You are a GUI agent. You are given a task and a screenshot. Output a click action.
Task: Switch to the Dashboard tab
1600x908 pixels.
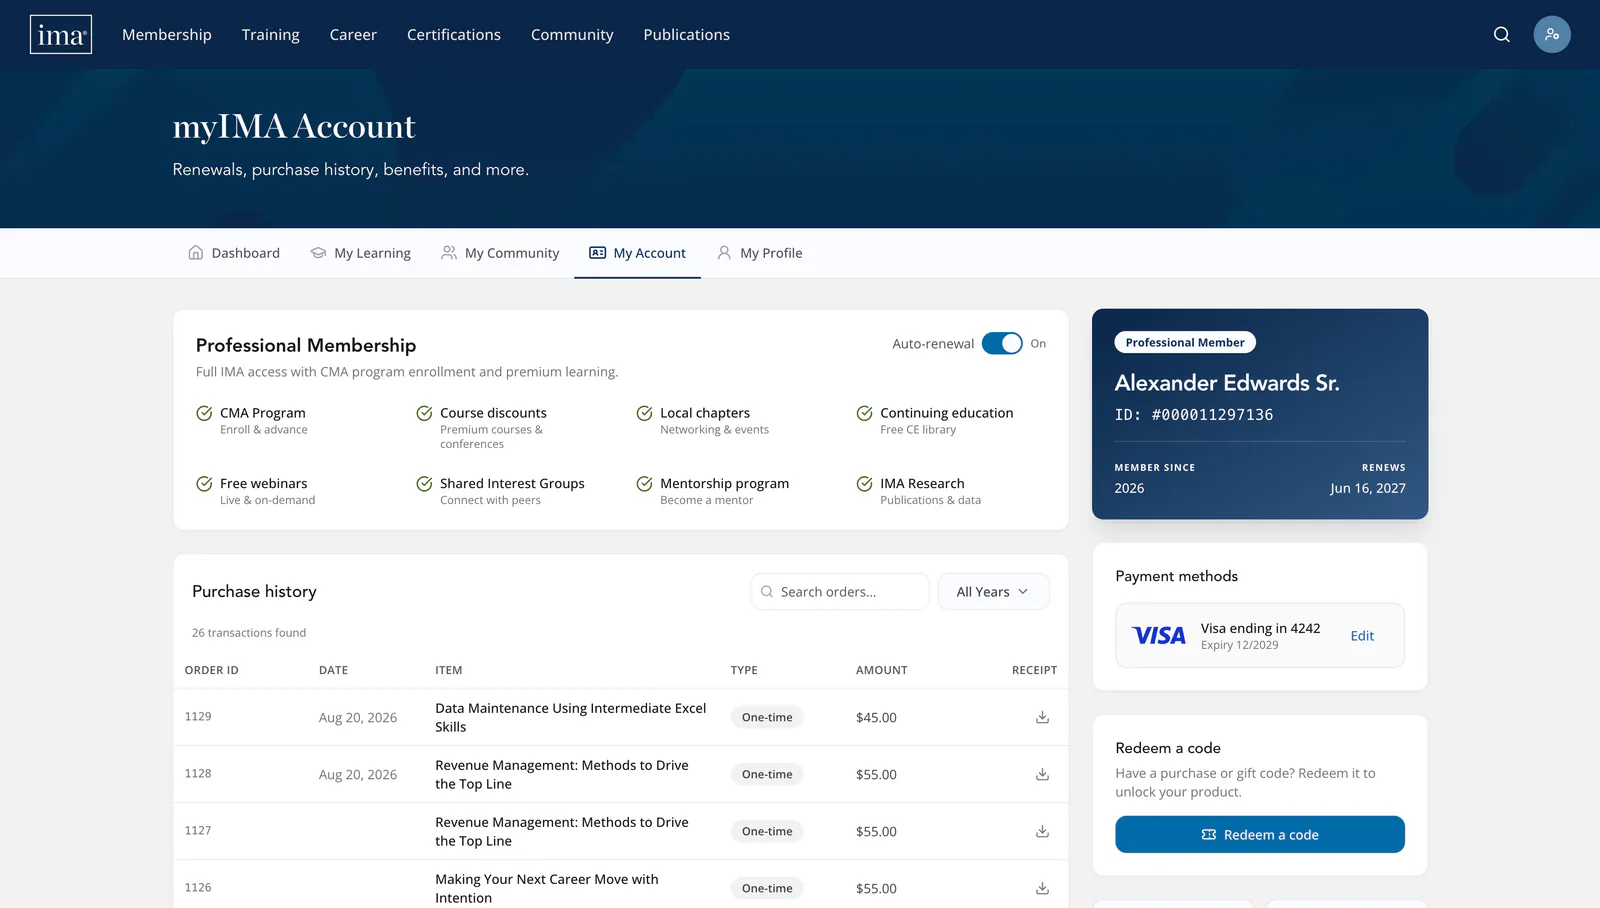234,253
